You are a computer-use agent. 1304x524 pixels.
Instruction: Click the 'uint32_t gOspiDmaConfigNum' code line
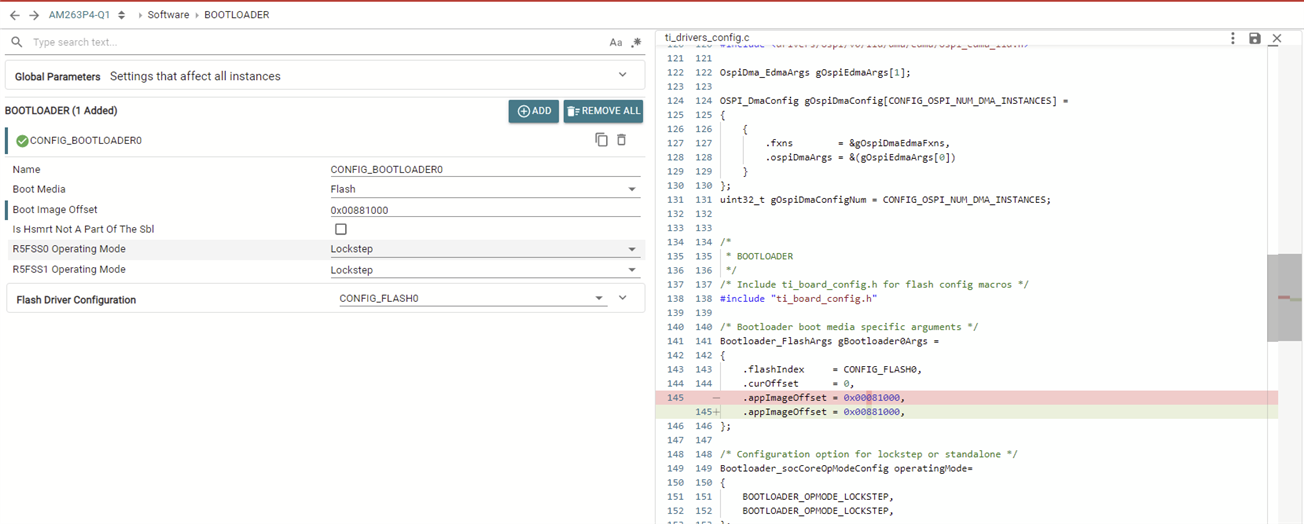[x=885, y=199]
